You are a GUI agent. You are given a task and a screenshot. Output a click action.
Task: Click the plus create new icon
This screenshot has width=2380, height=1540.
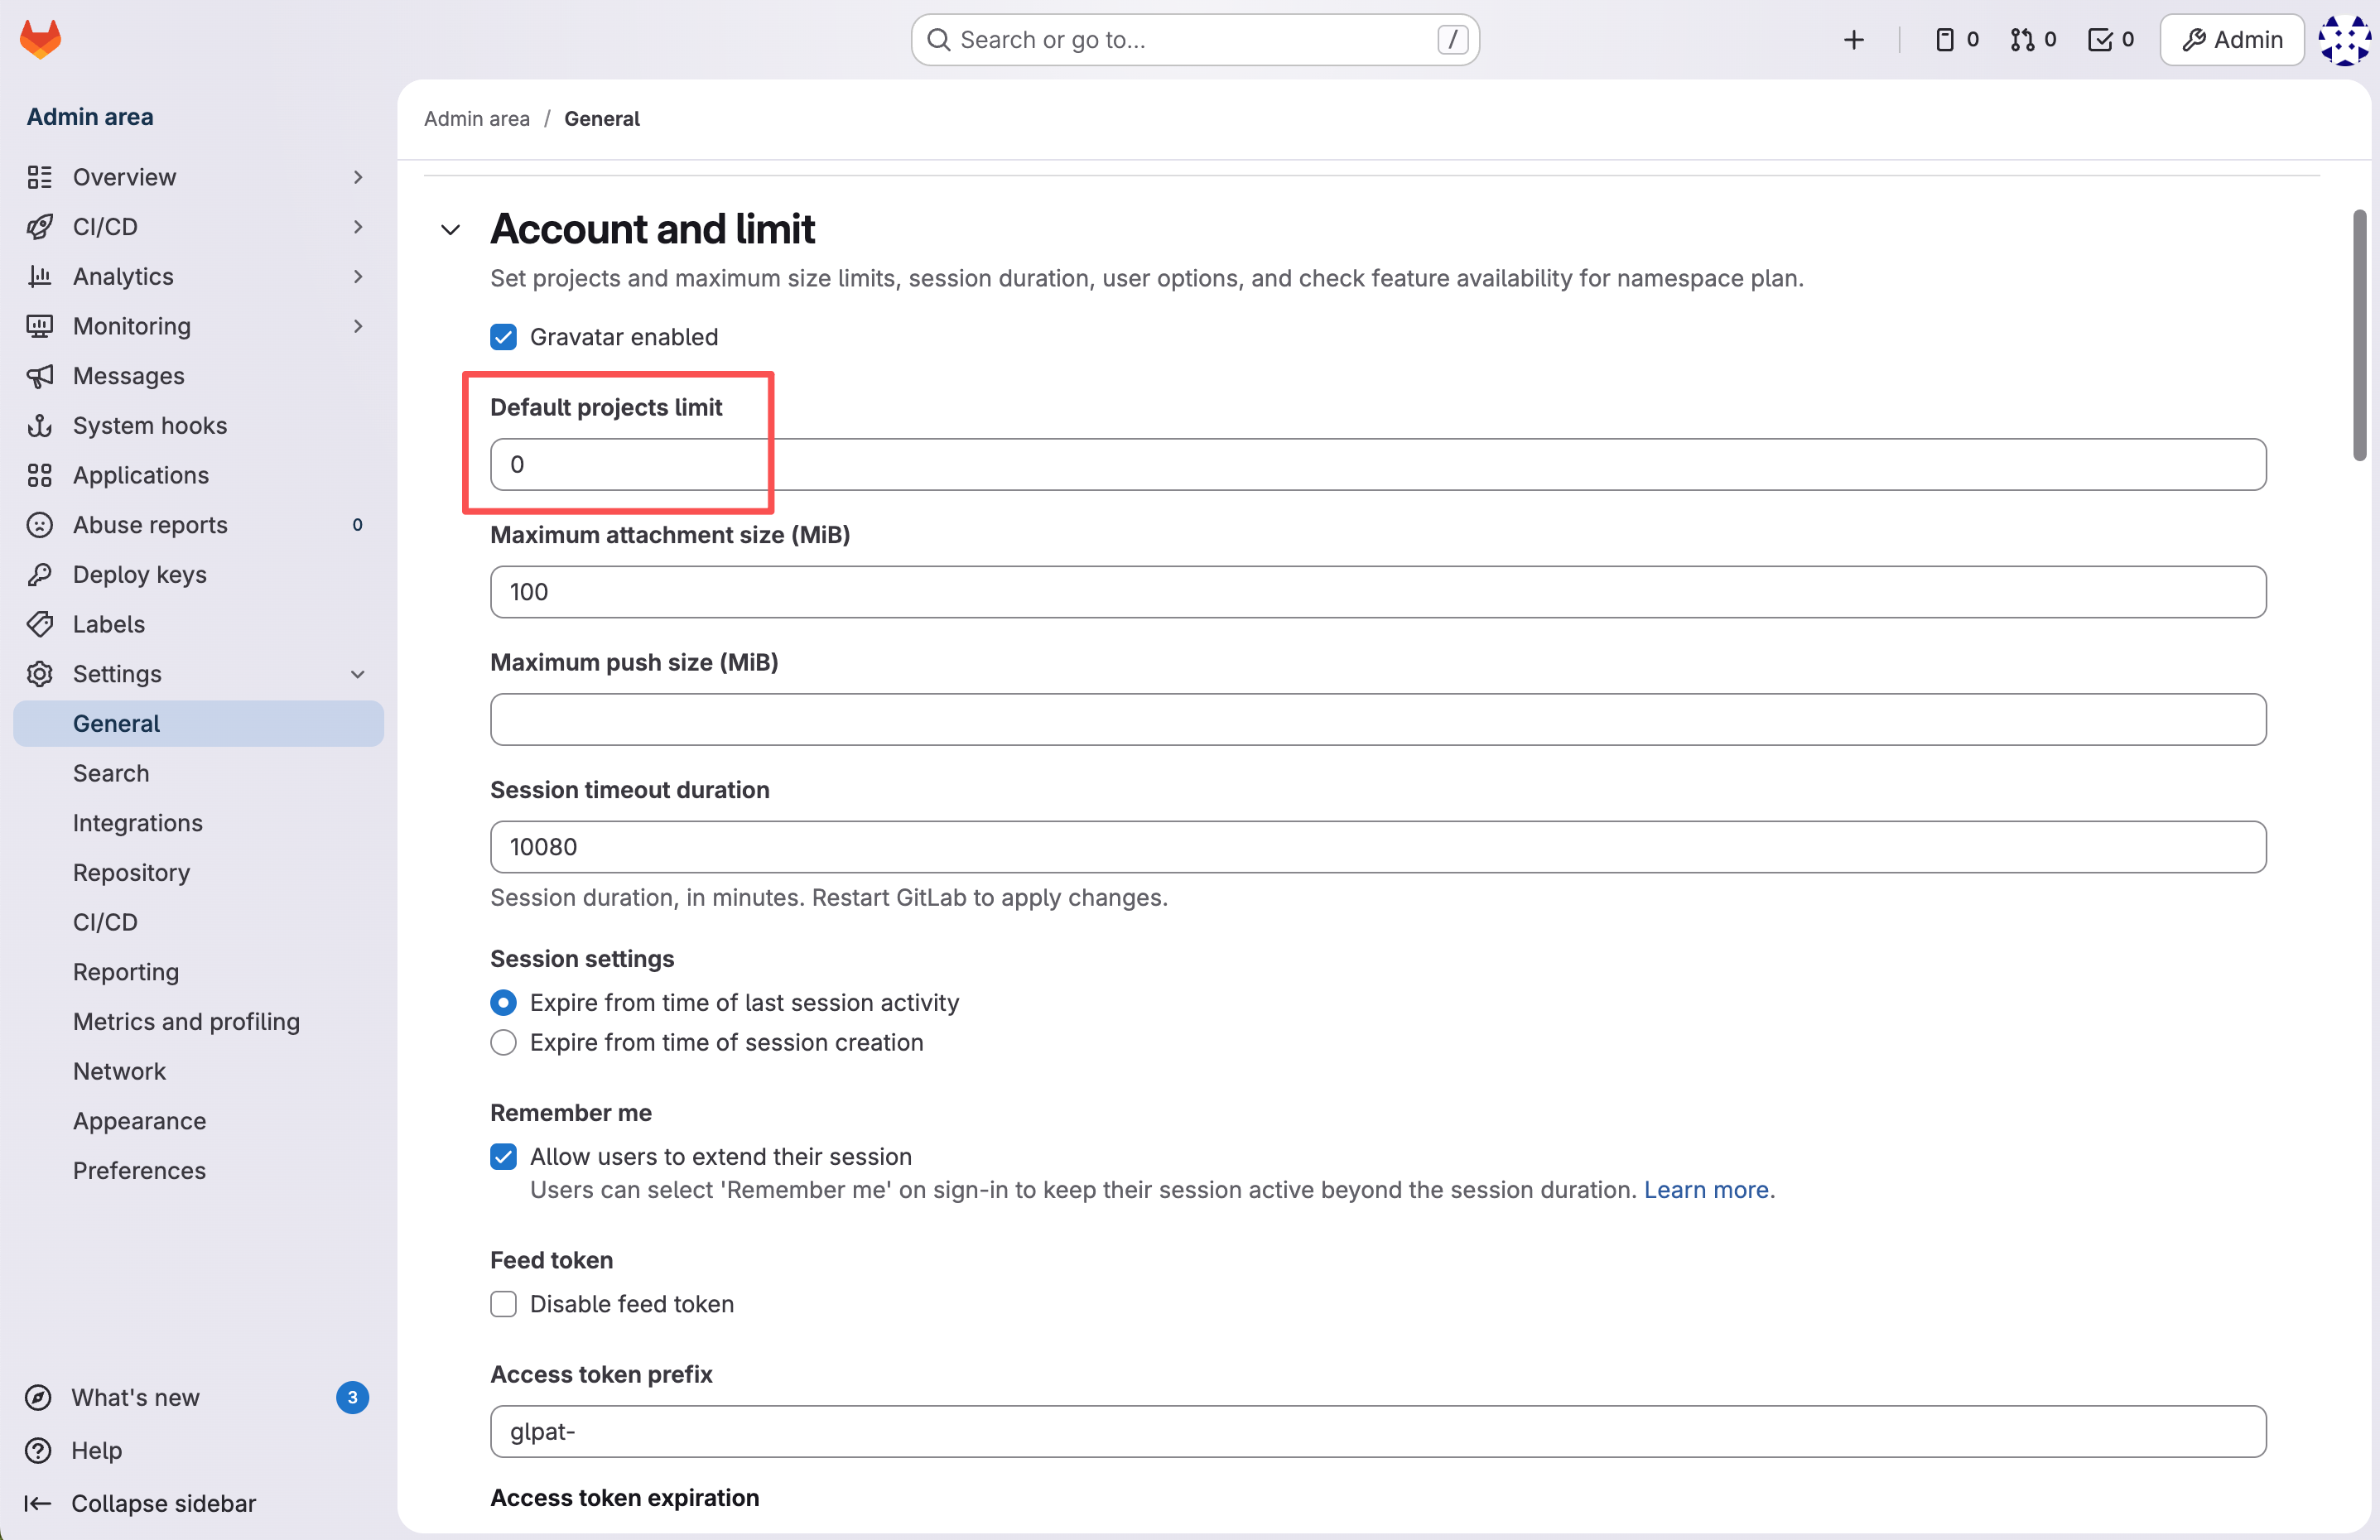pyautogui.click(x=1853, y=40)
